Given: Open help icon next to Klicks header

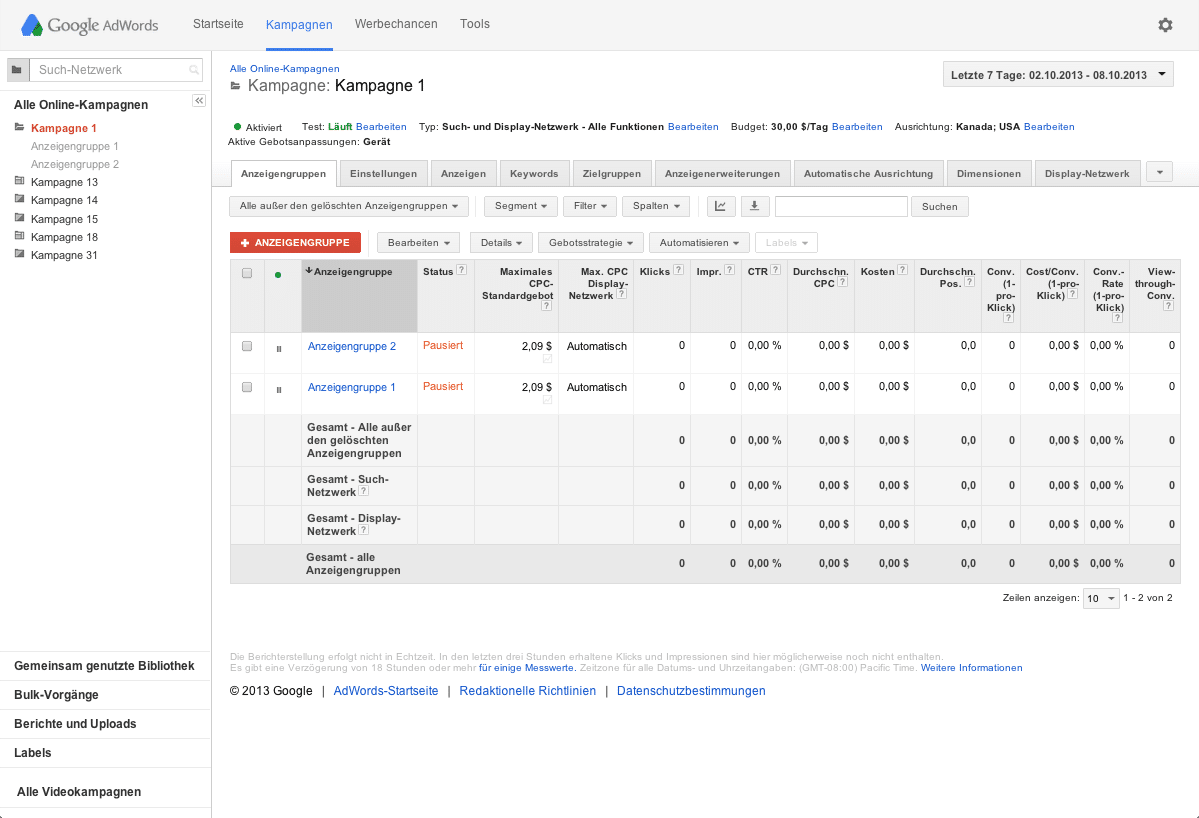Looking at the screenshot, I should pos(678,270).
